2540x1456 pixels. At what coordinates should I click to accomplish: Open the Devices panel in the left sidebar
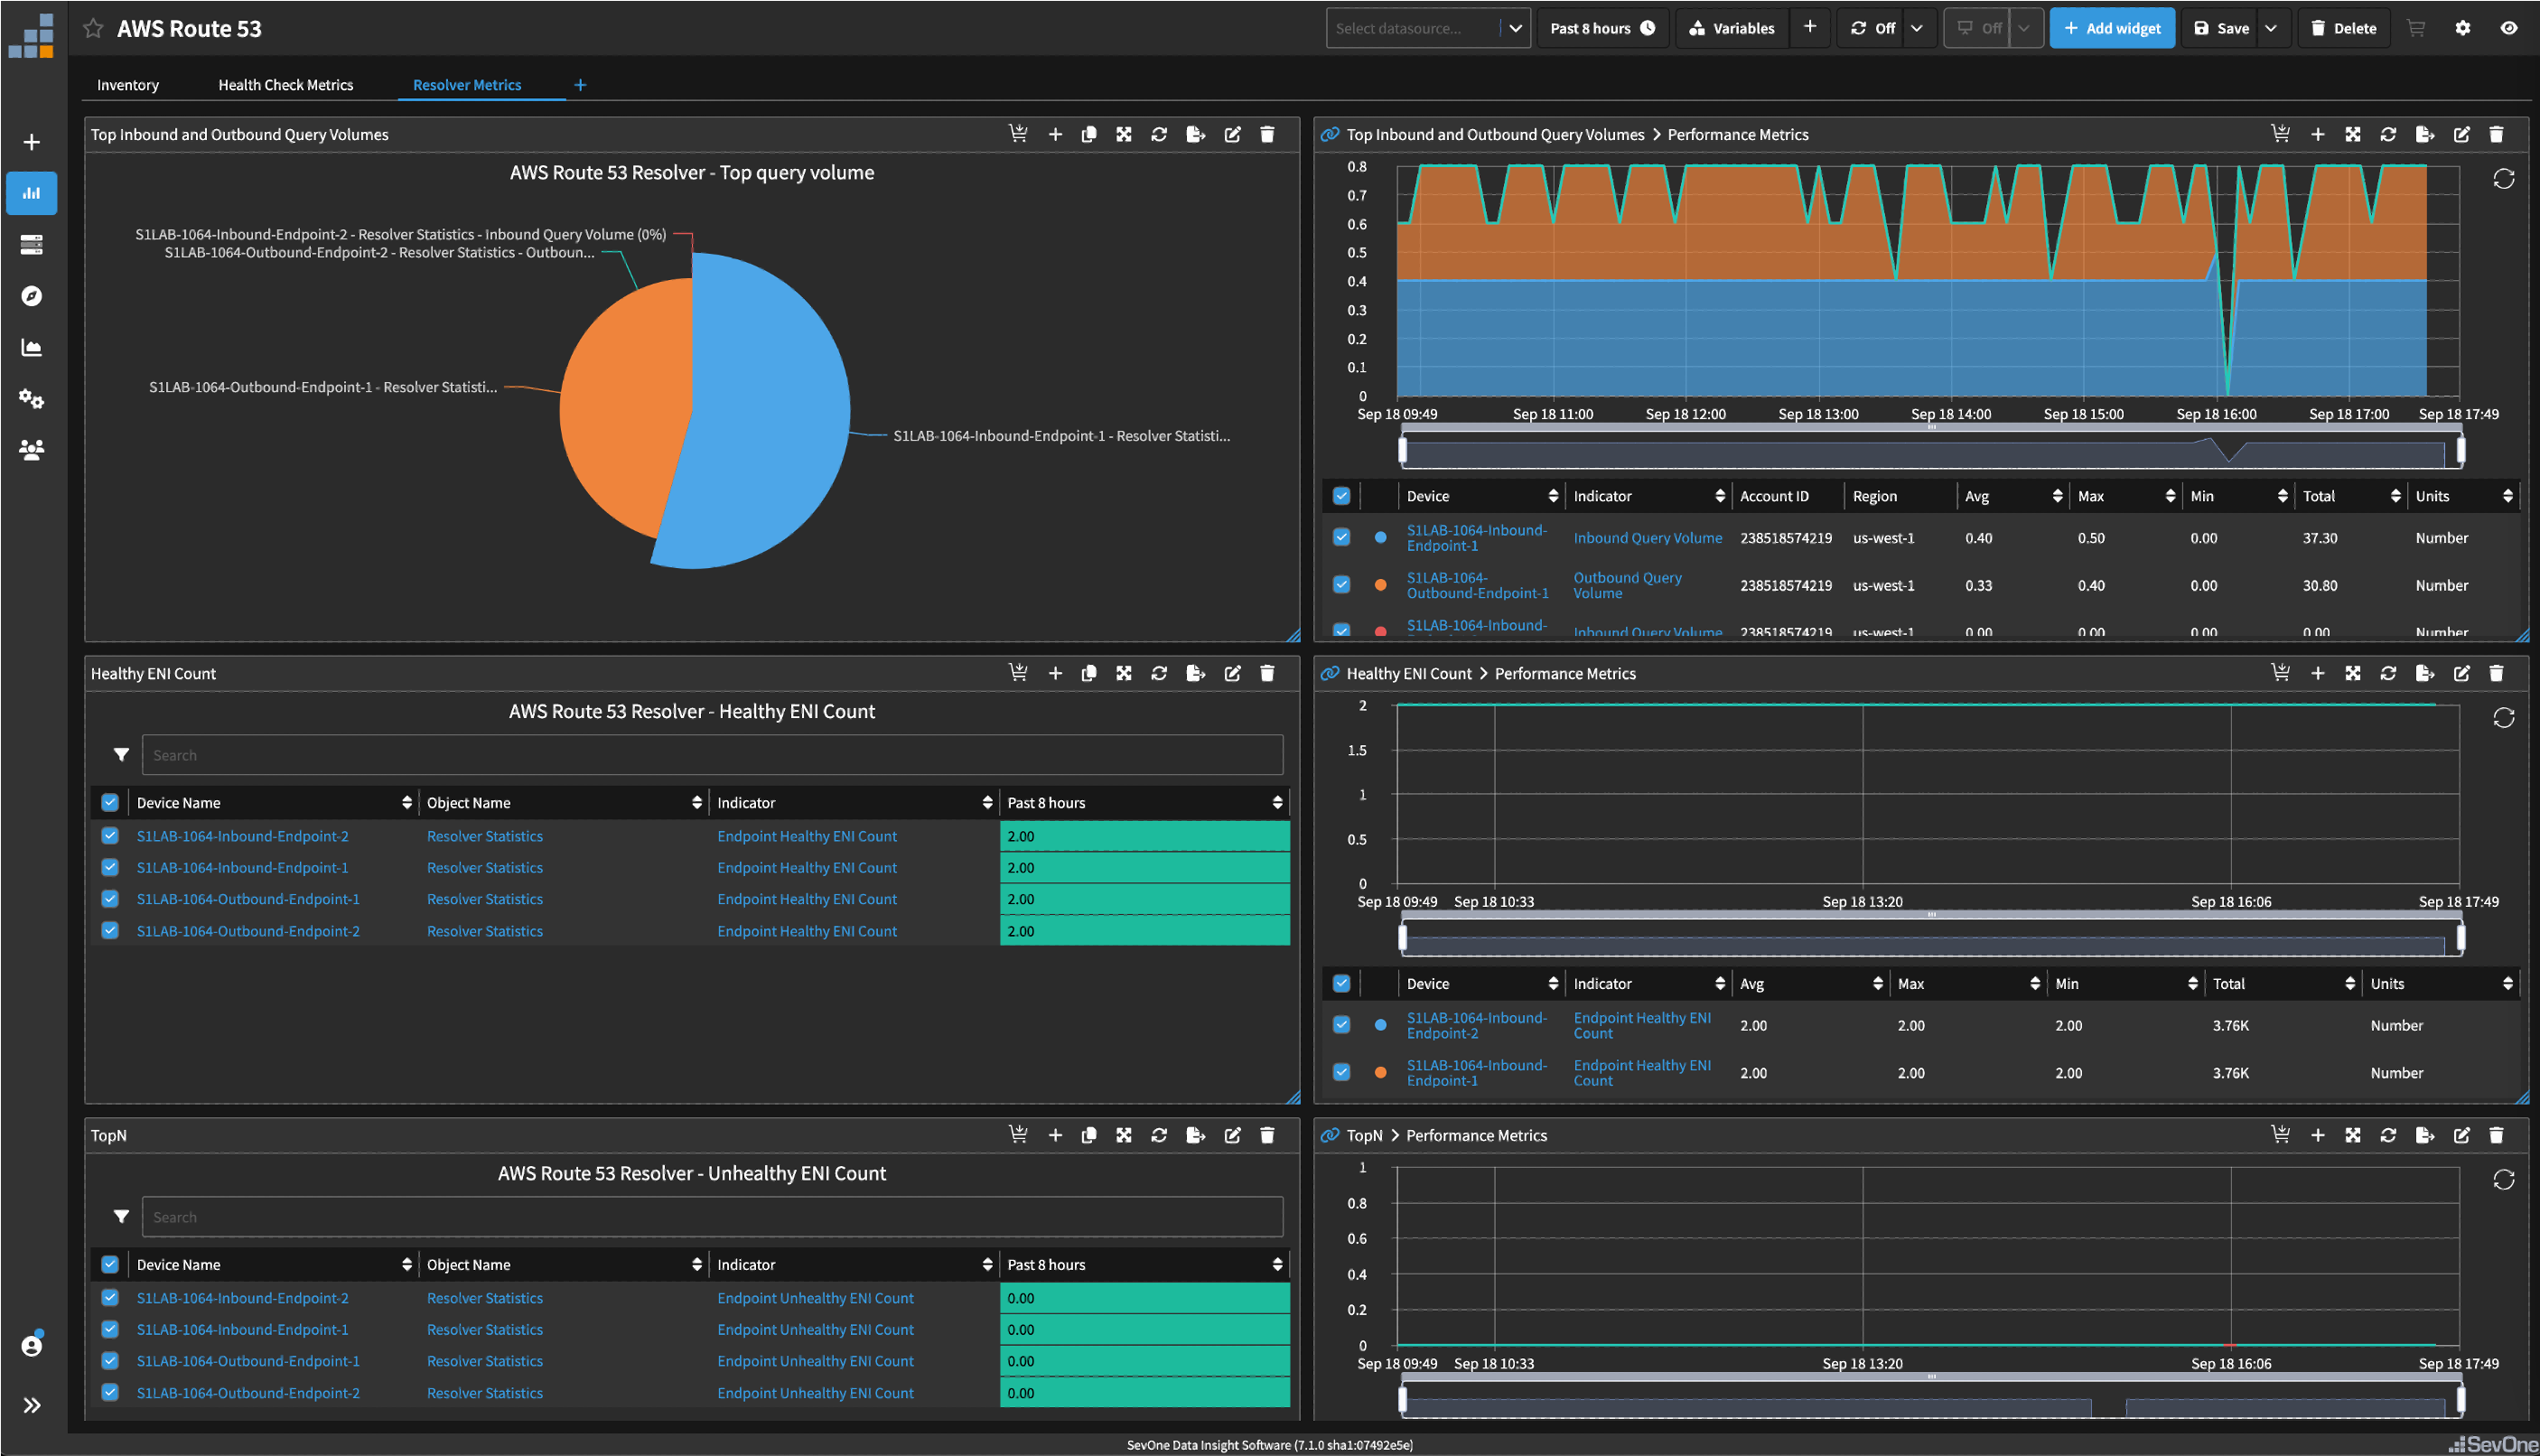coord(31,244)
